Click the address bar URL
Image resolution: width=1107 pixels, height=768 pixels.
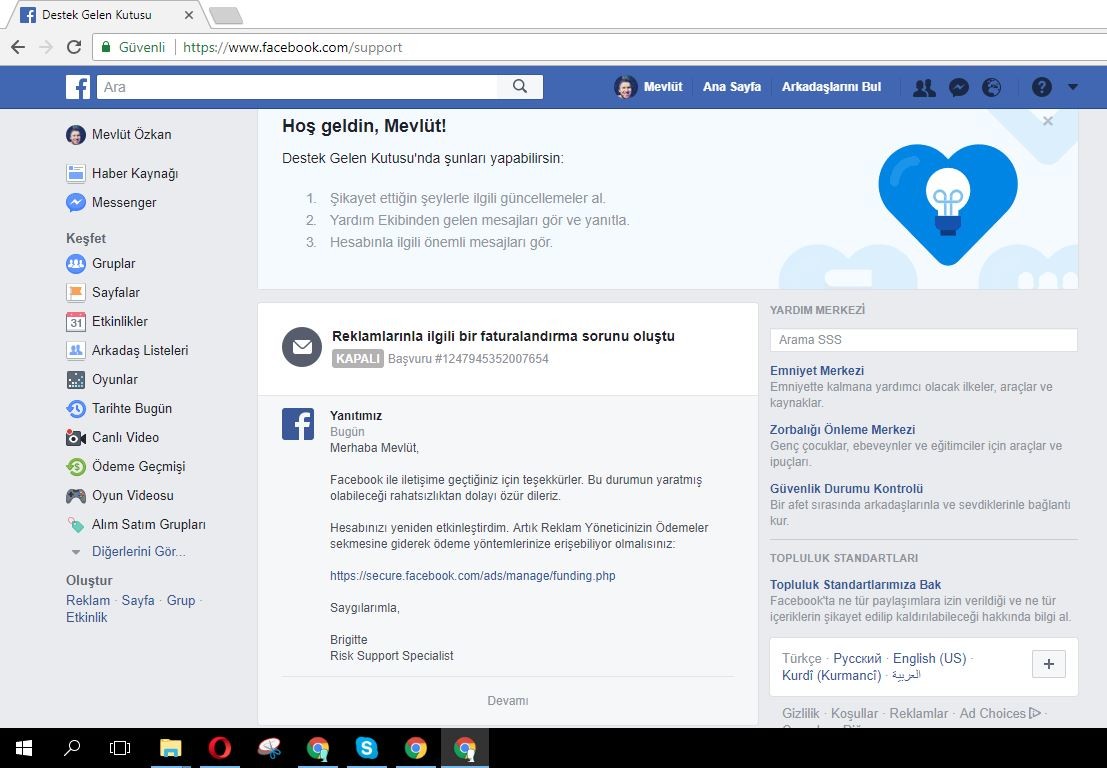click(x=292, y=47)
